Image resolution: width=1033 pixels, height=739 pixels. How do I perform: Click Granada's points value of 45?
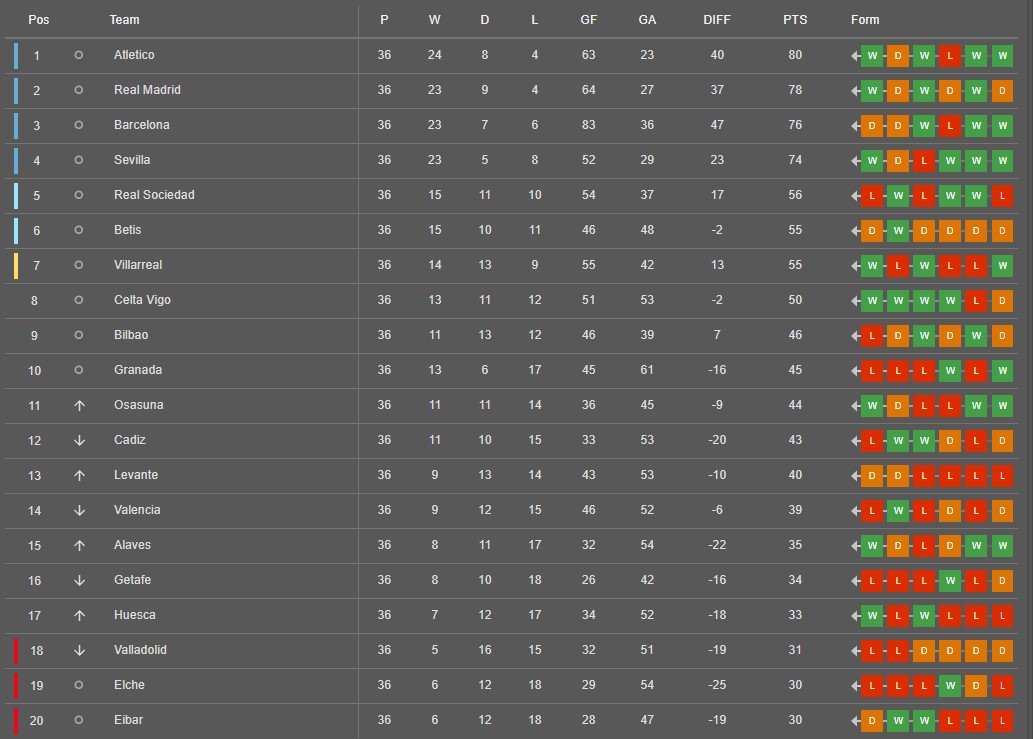click(795, 370)
